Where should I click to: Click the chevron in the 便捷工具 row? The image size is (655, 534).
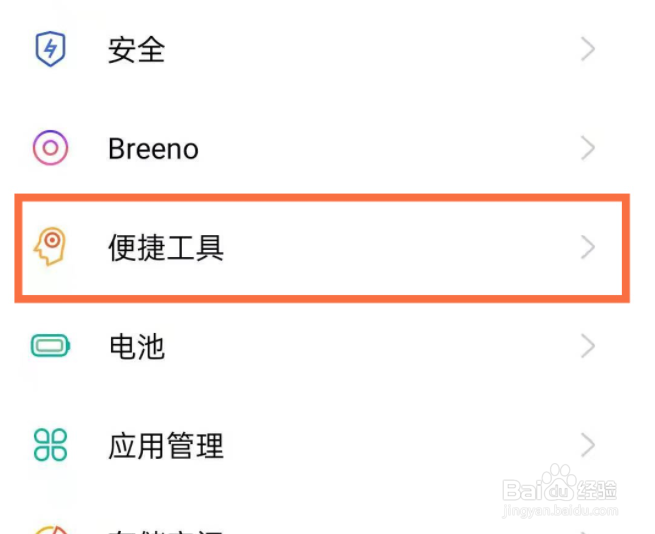tap(588, 247)
